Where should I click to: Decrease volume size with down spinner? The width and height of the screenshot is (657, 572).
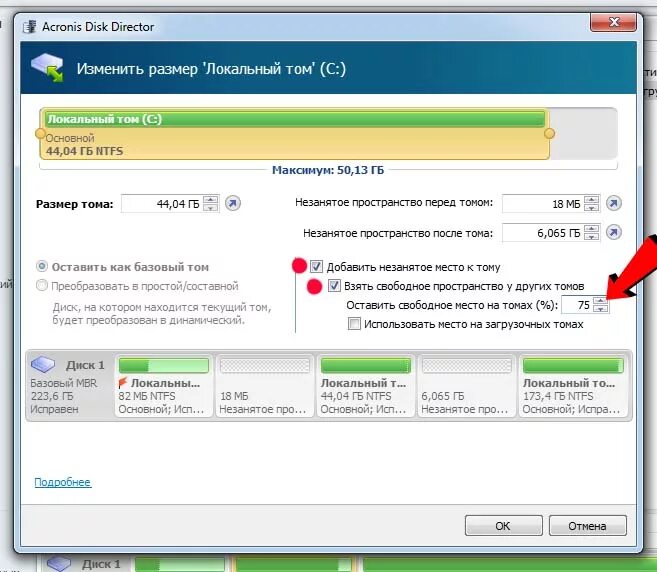pos(210,207)
